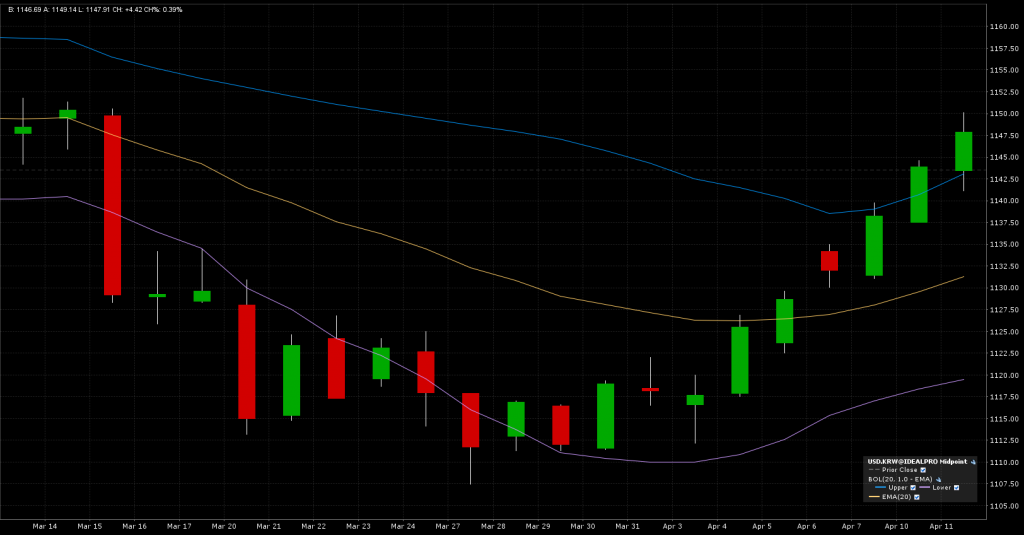Screen dimensions: 1024x535
Task: Click the green candle on Mar 21
Action: (291, 380)
